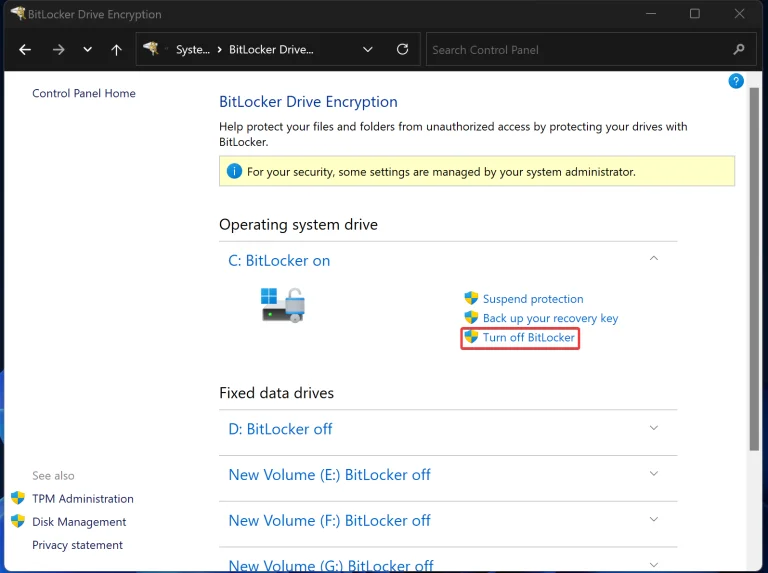
Task: Go back with the left arrow icon
Action: point(25,49)
